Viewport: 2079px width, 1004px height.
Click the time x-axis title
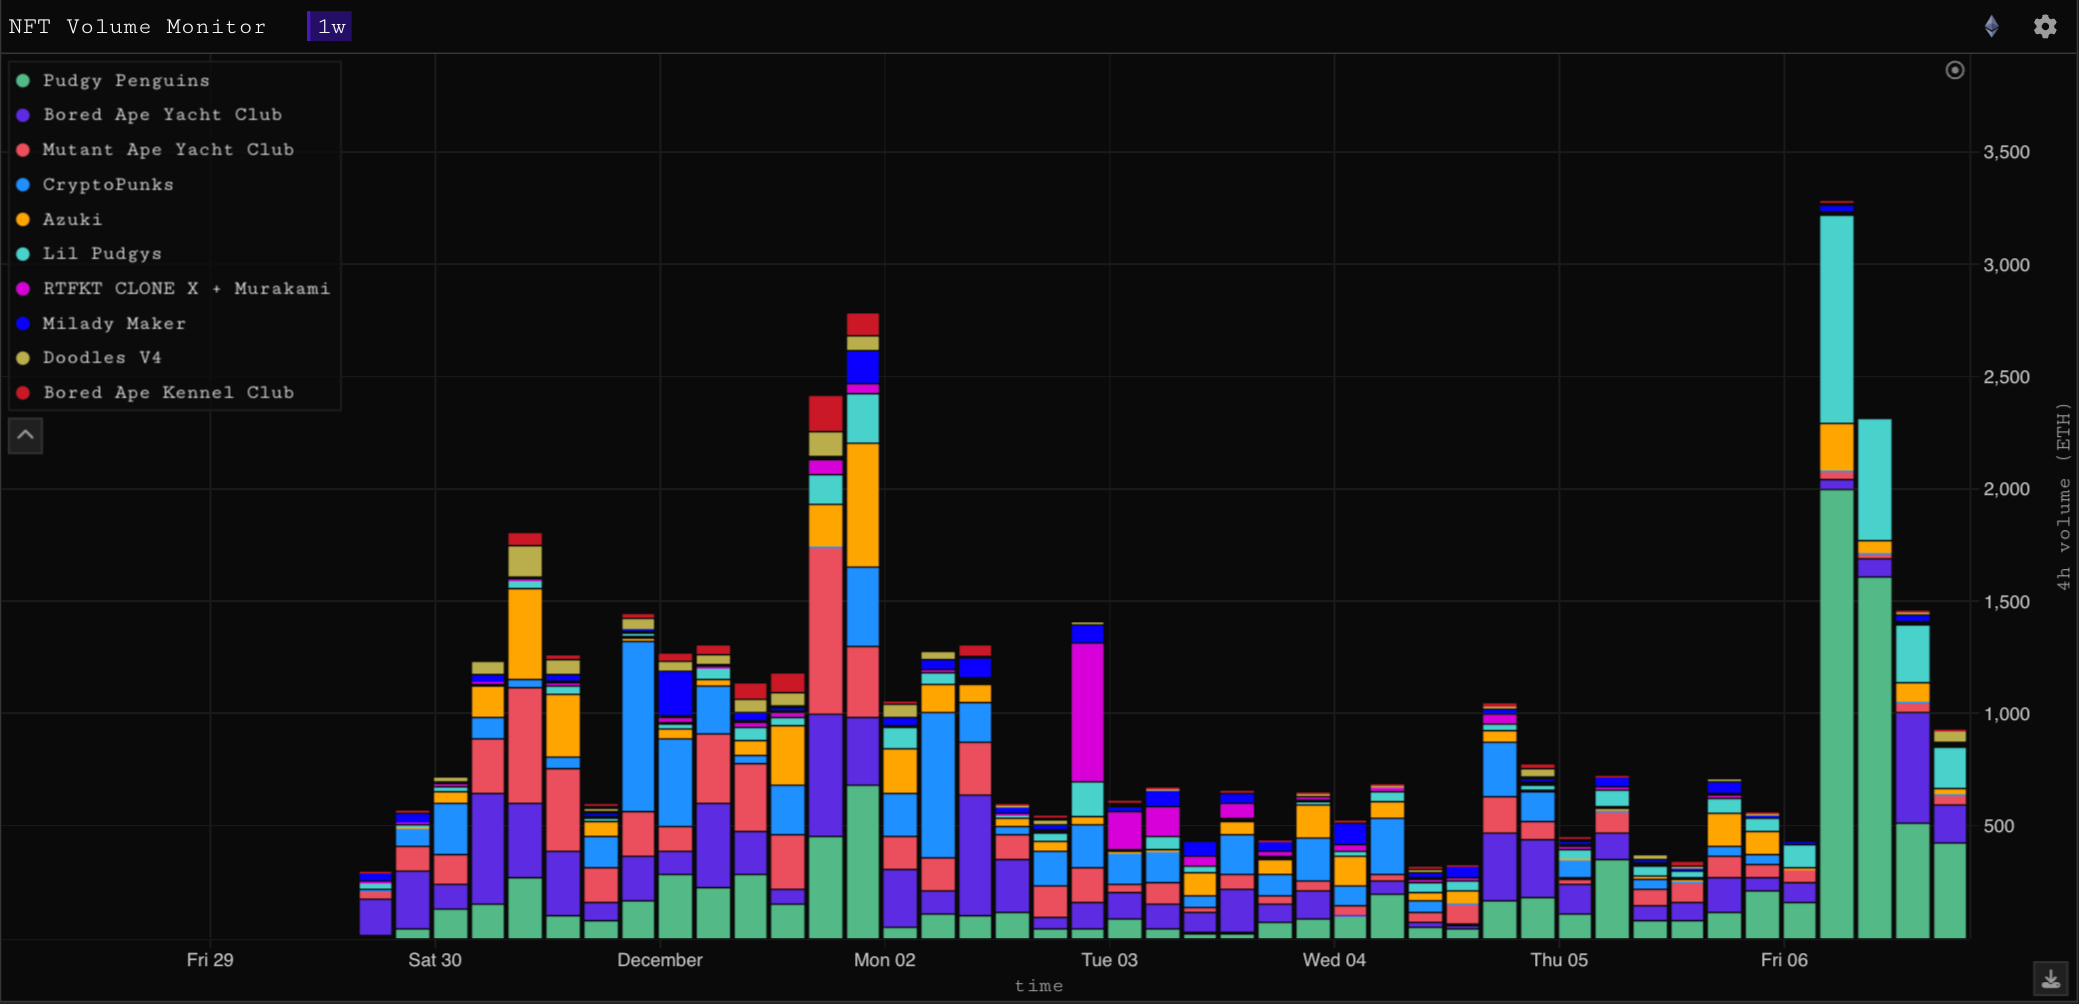click(x=1039, y=986)
